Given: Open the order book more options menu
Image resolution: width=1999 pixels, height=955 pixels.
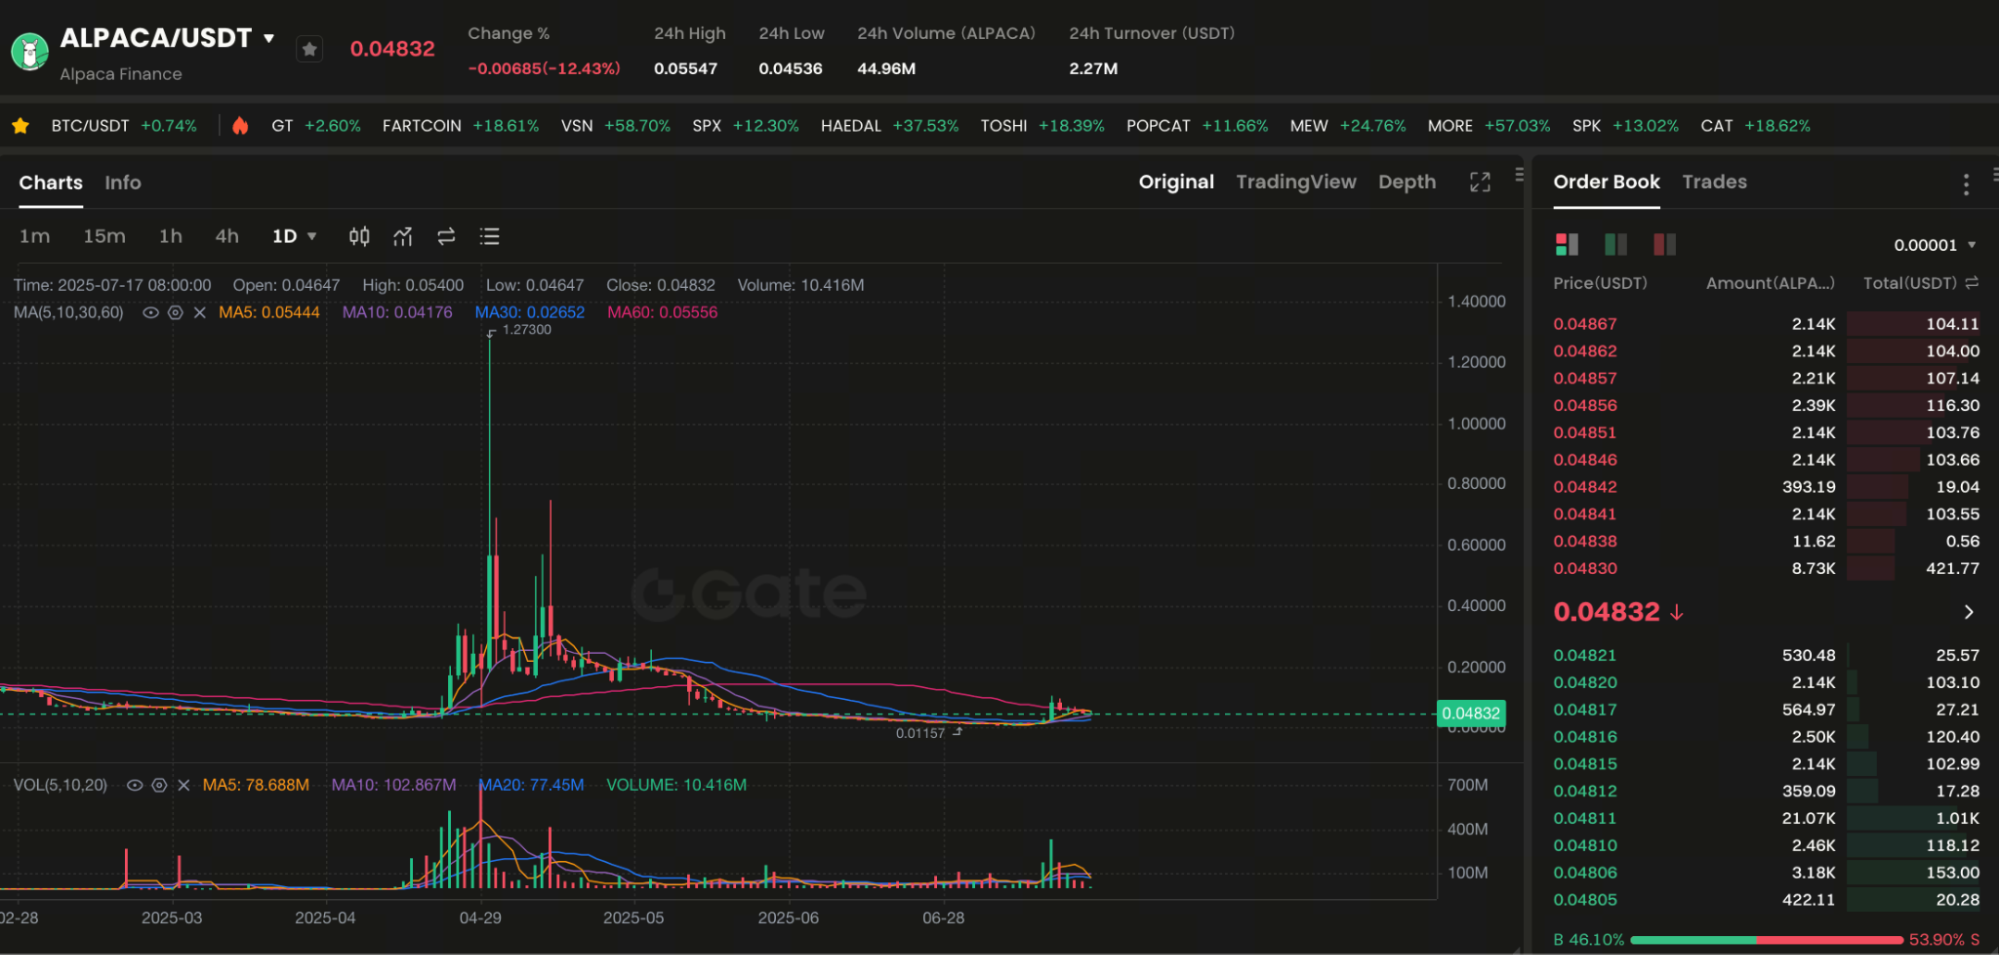Looking at the screenshot, I should (1966, 184).
